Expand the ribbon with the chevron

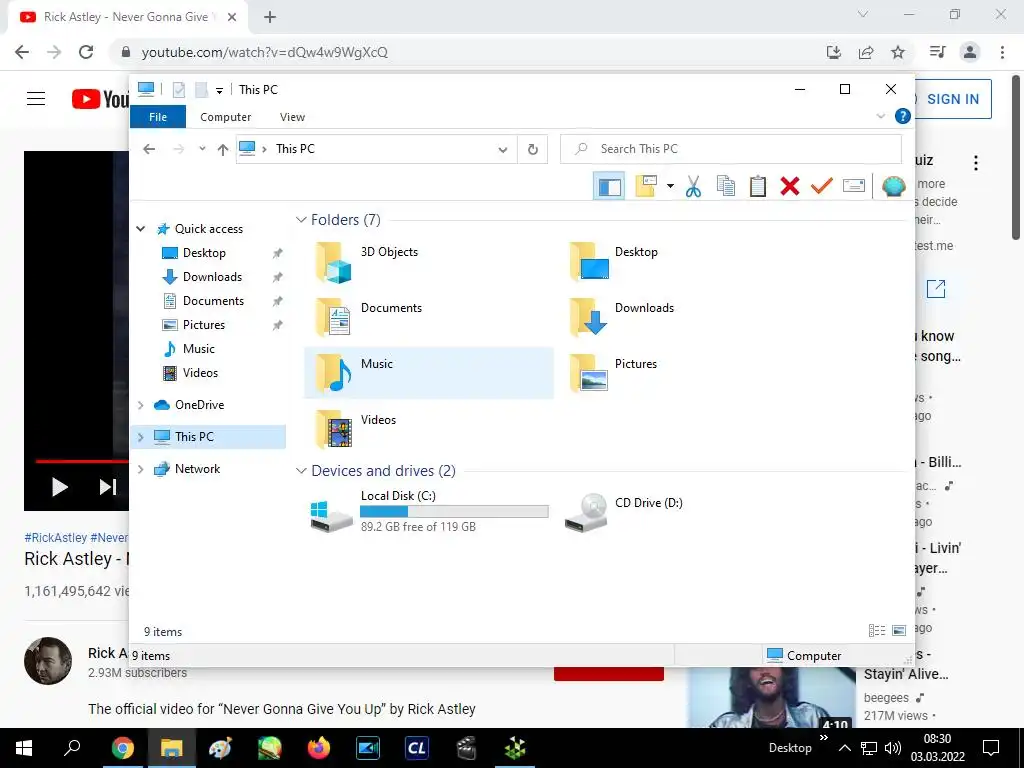tap(880, 116)
